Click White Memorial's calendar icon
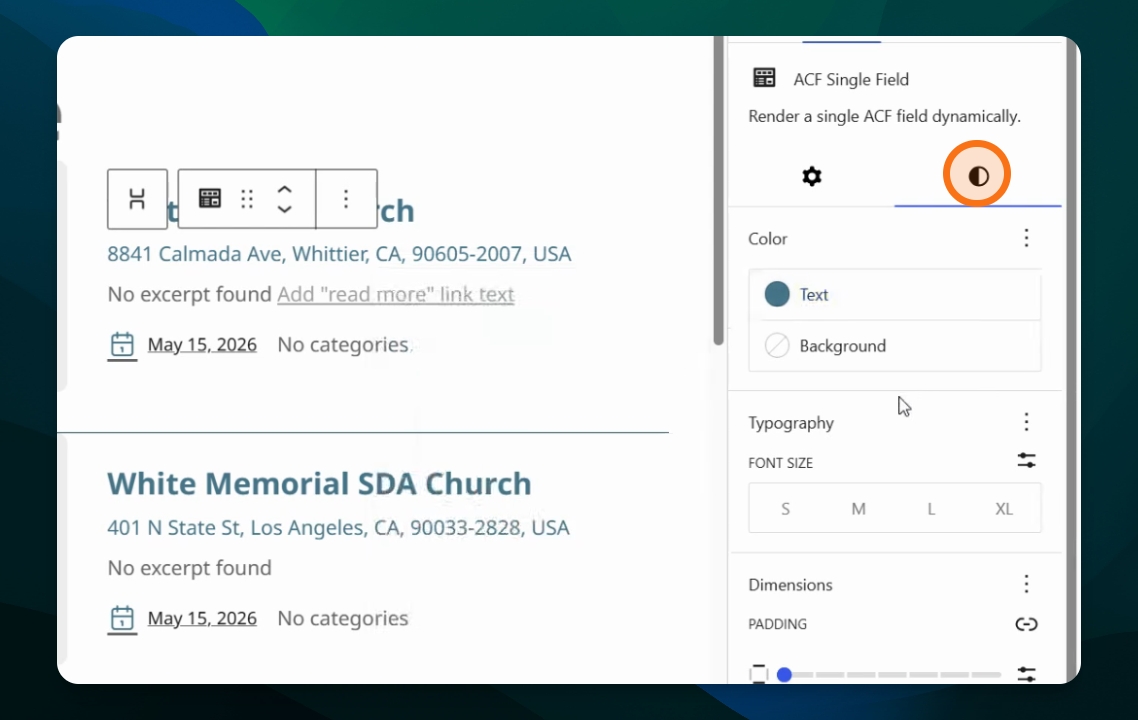 click(x=122, y=618)
